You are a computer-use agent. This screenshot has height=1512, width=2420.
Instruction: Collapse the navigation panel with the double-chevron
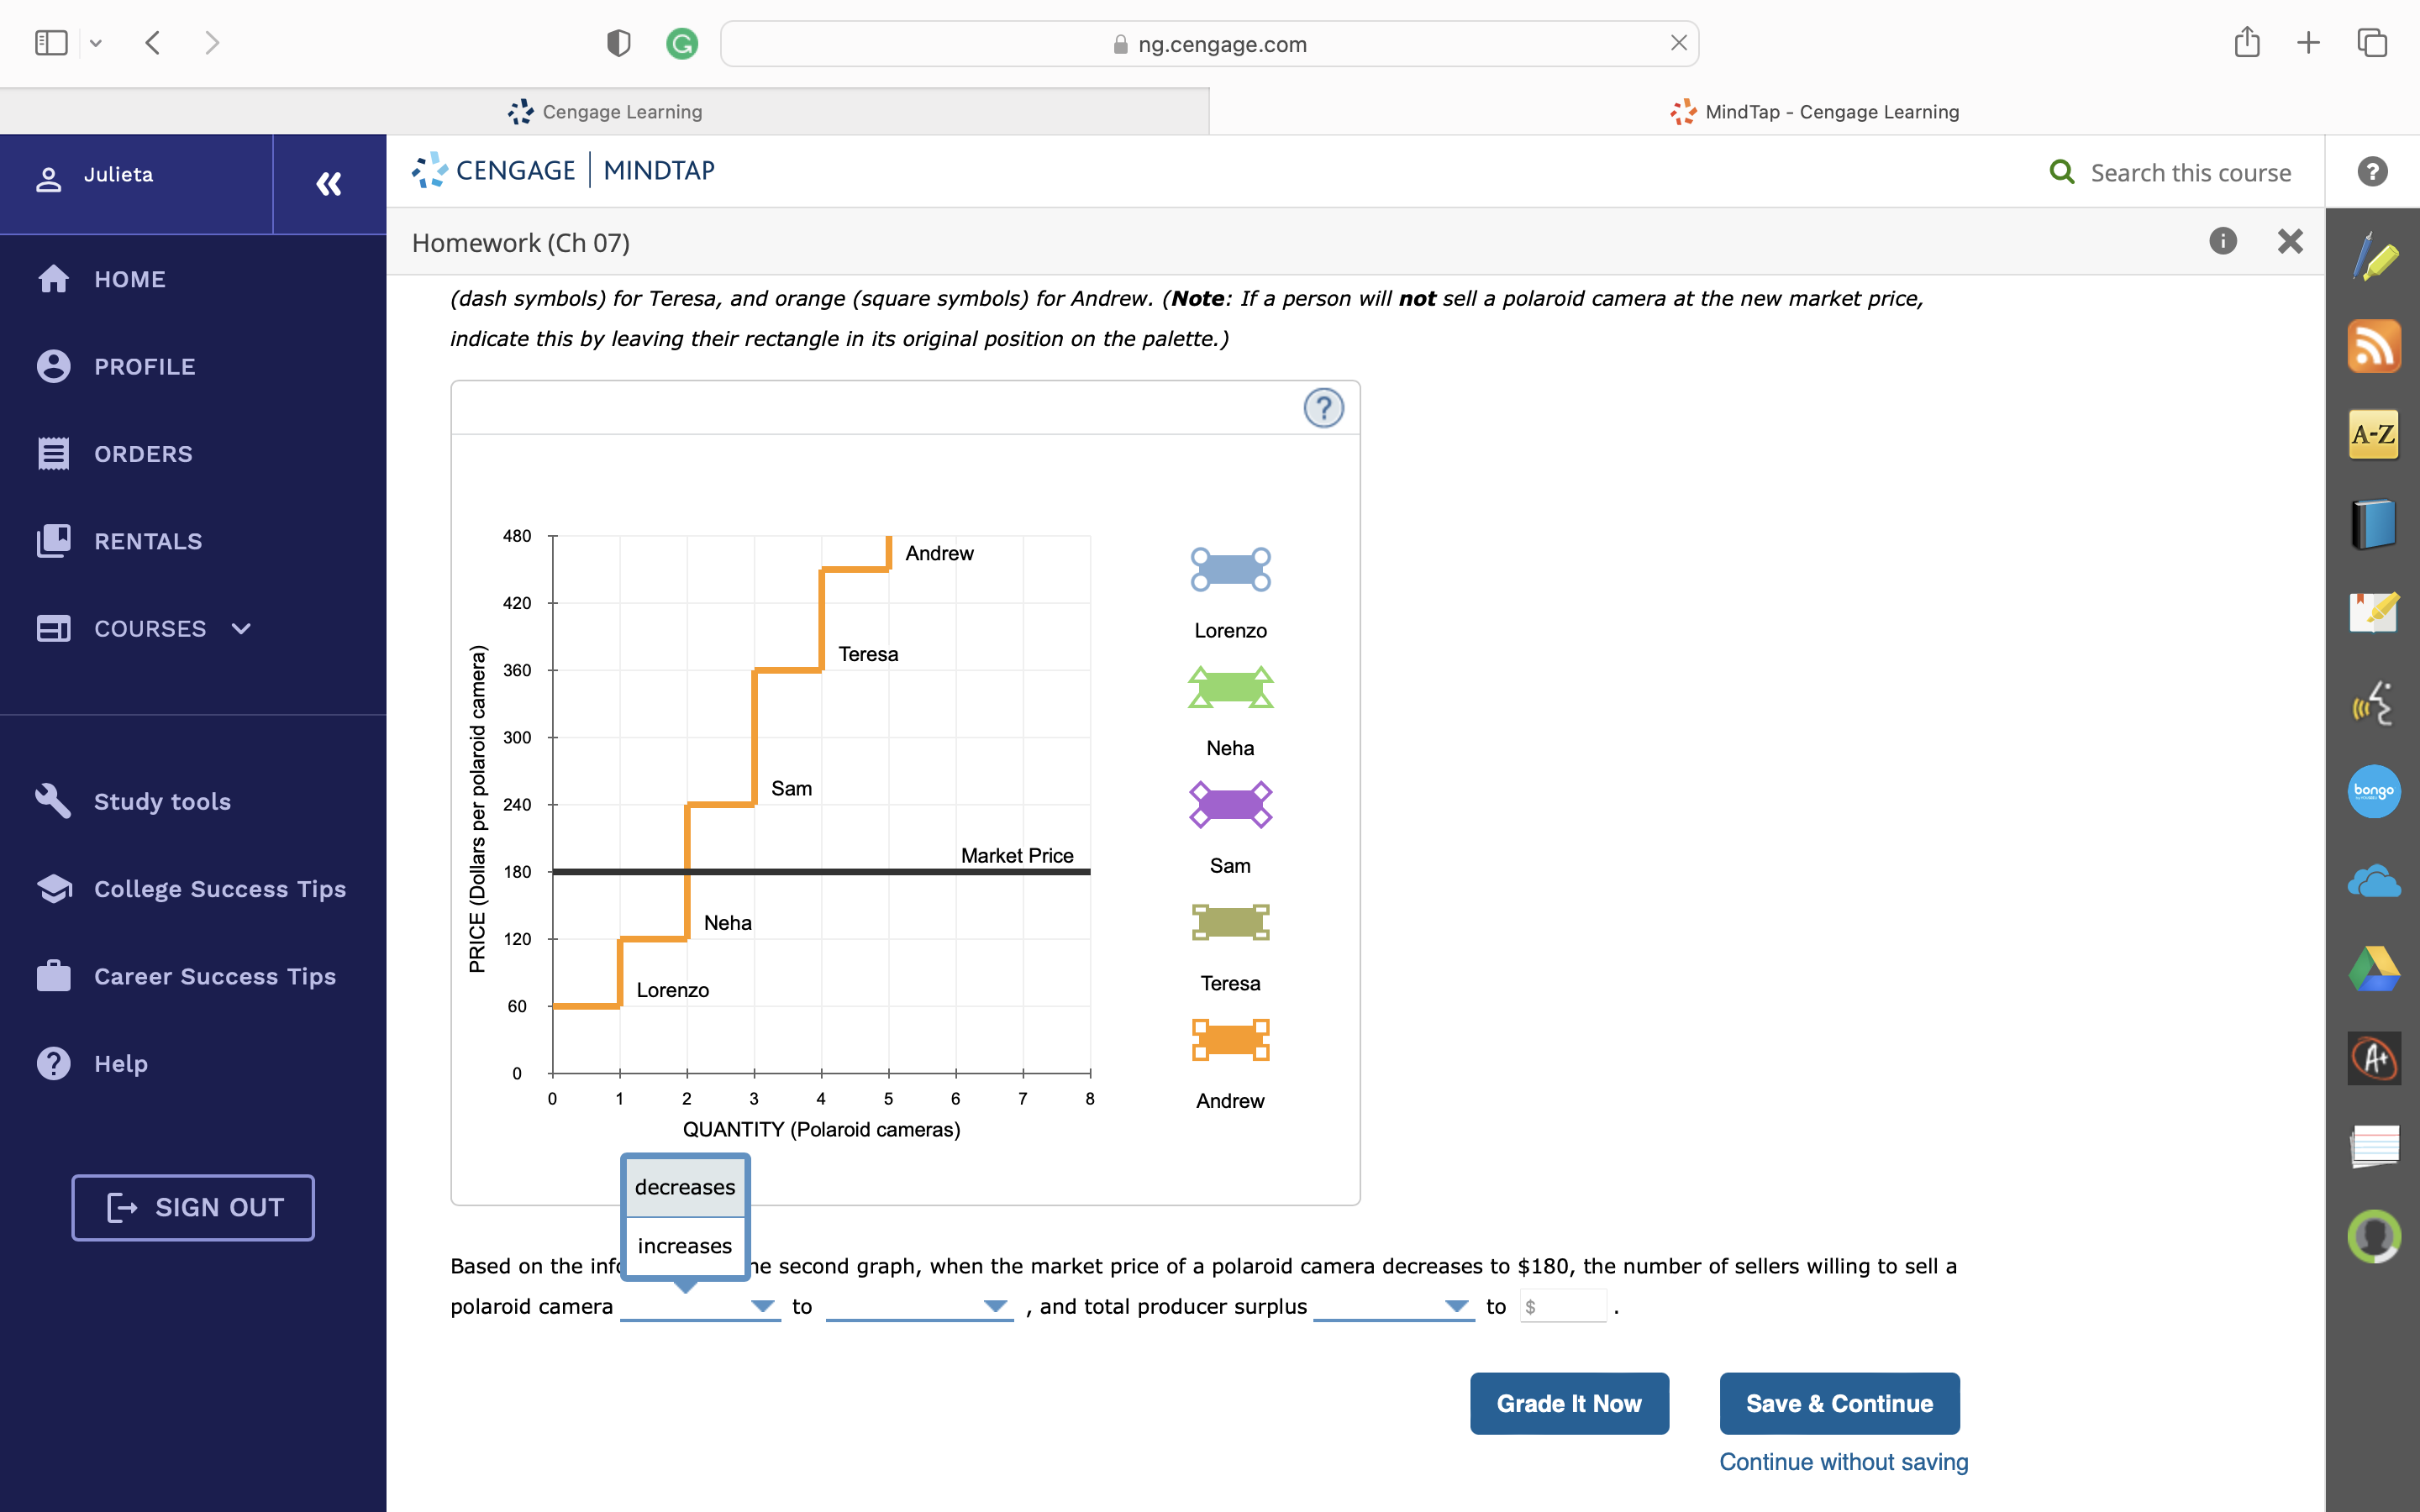328,184
